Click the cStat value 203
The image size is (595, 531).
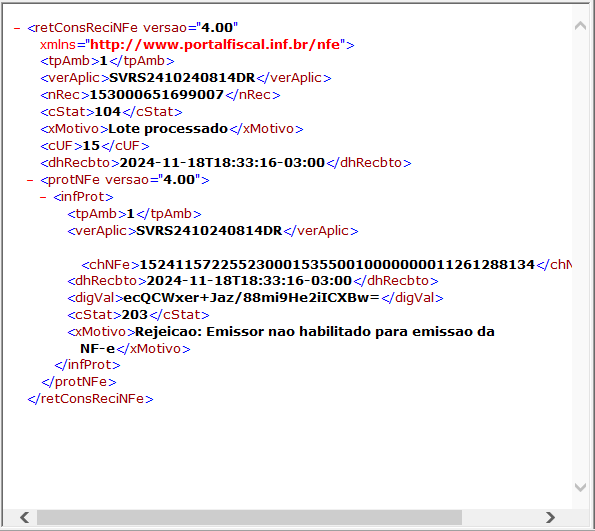coord(134,315)
